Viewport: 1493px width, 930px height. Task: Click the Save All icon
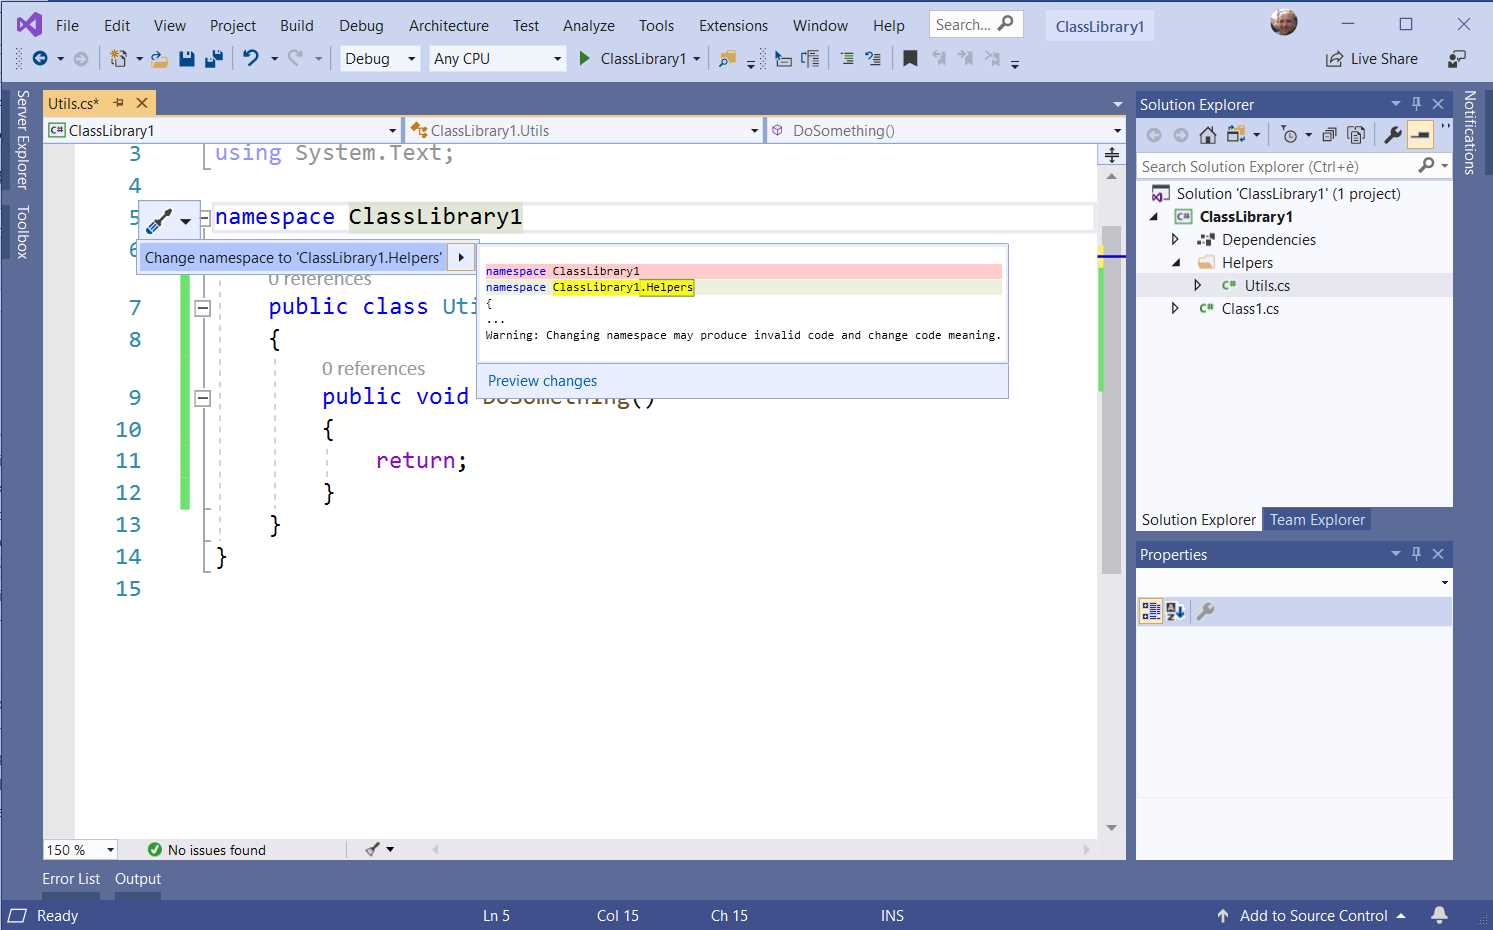point(214,58)
